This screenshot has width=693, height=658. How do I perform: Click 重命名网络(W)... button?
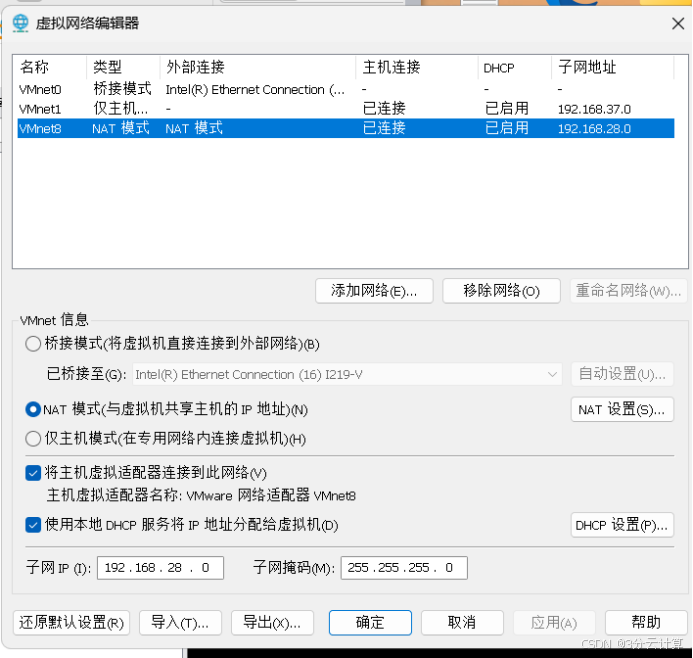coord(628,291)
